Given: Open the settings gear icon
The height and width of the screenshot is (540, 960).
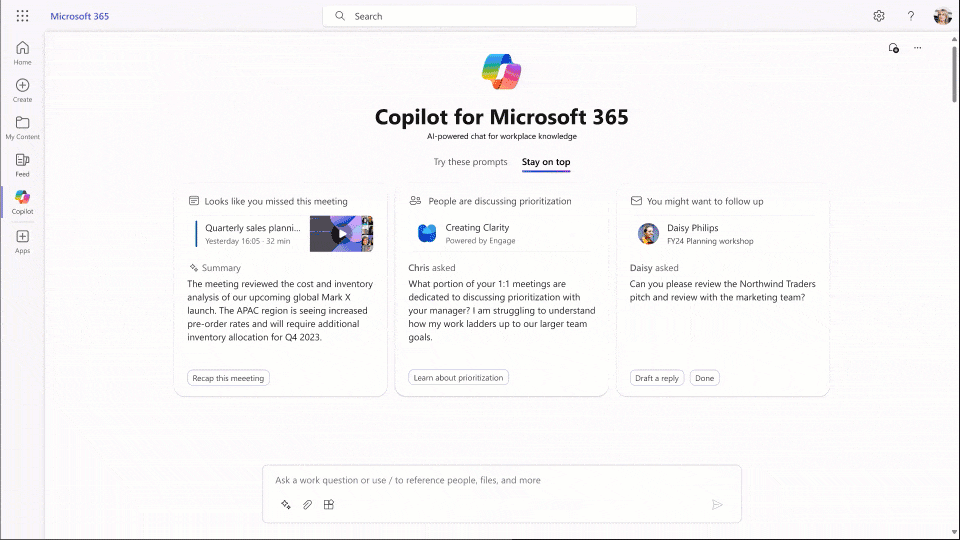Looking at the screenshot, I should [879, 16].
